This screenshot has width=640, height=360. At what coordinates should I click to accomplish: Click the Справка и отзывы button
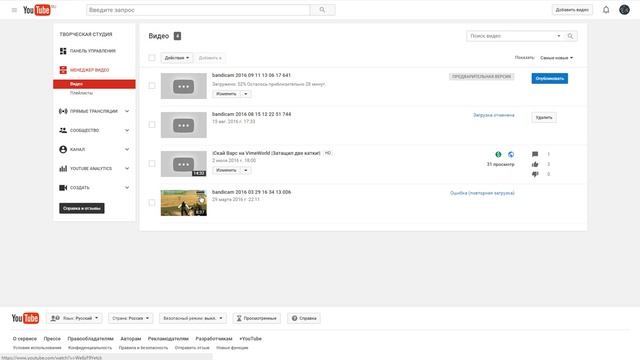(x=82, y=208)
